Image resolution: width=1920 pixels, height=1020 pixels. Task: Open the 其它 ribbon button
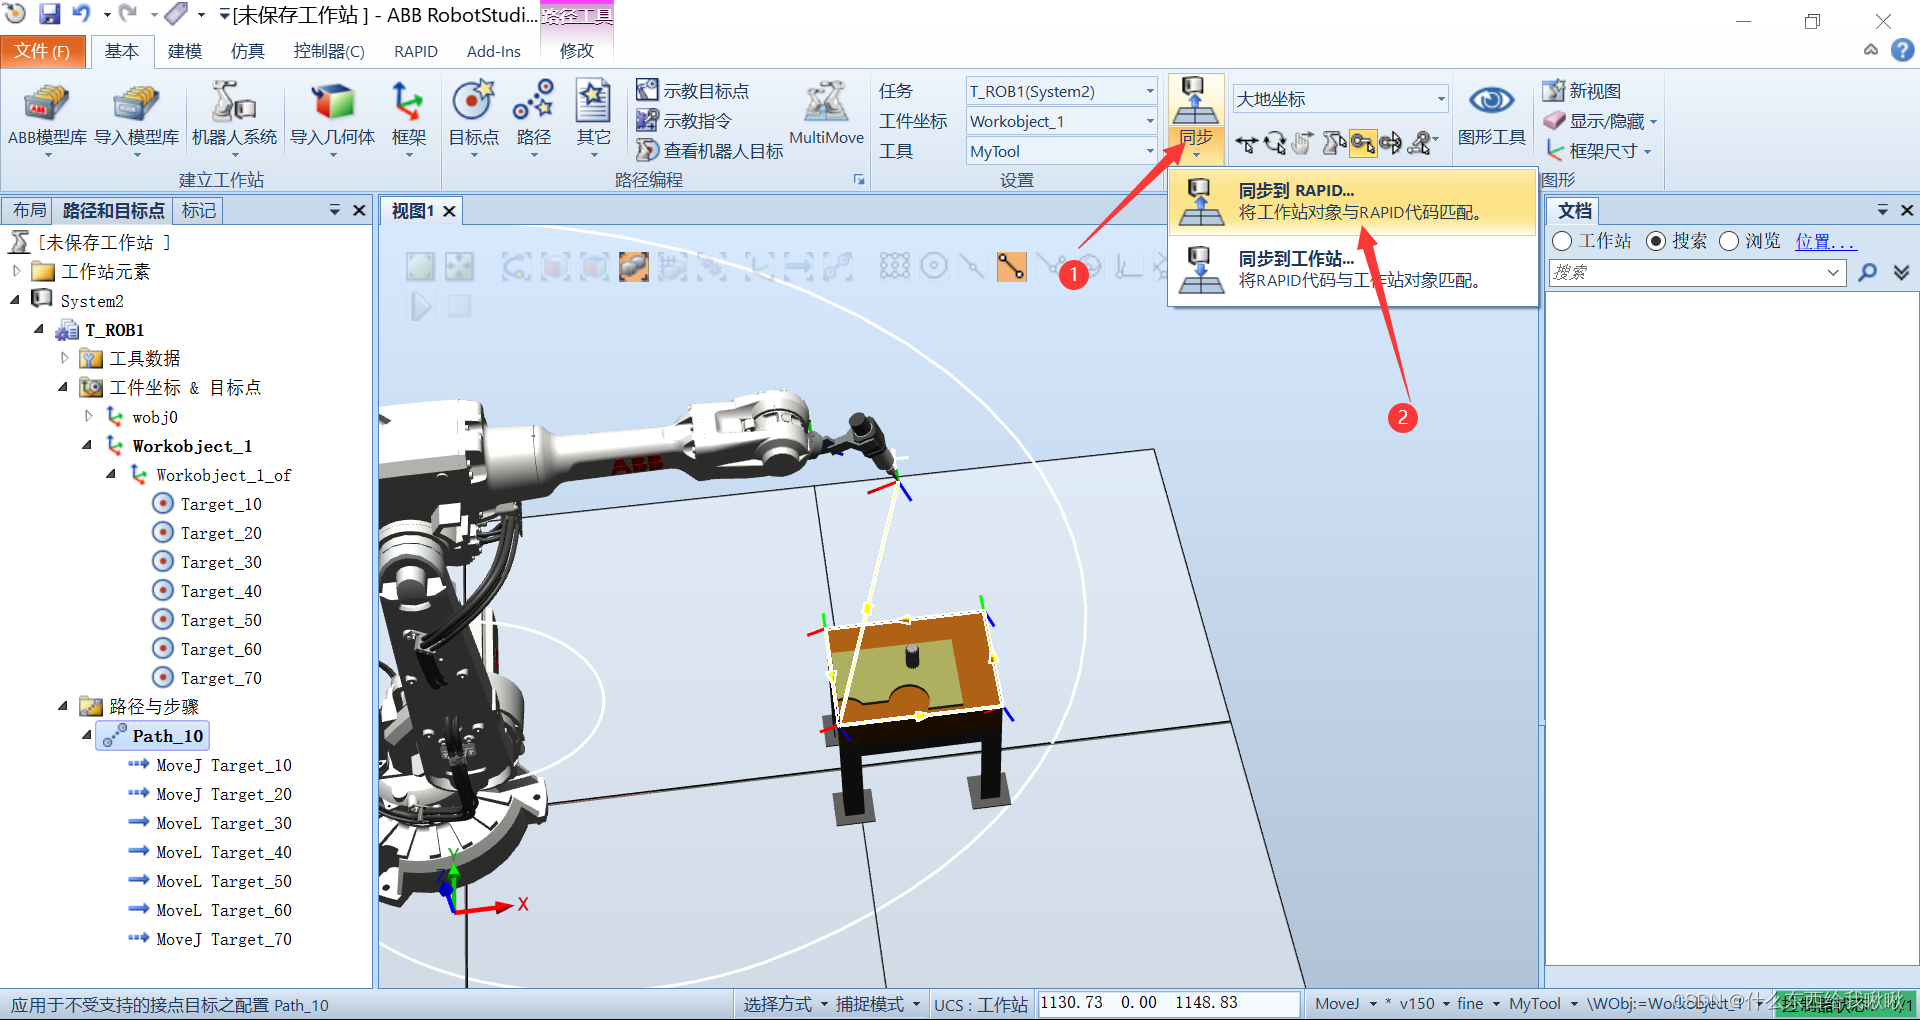point(593,117)
